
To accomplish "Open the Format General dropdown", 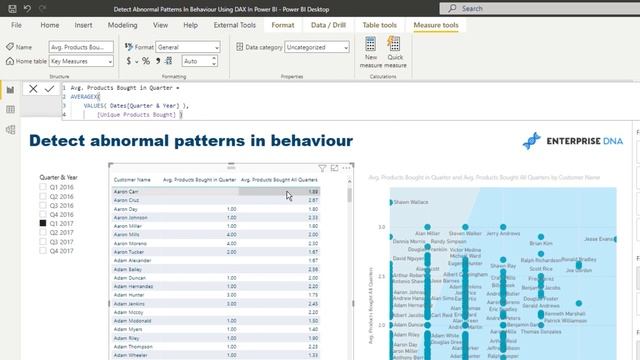I will tap(188, 47).
